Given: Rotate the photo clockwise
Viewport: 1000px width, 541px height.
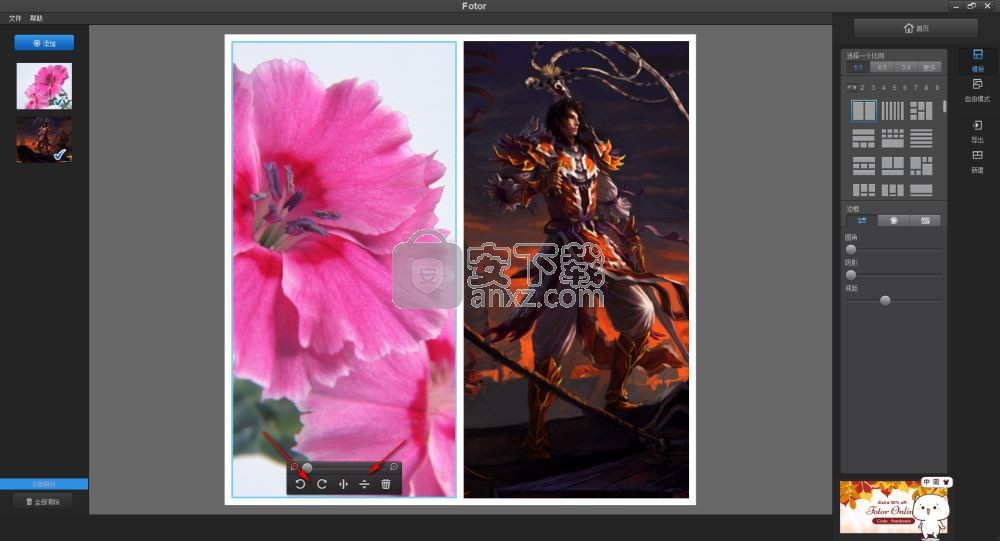Looking at the screenshot, I should (322, 484).
